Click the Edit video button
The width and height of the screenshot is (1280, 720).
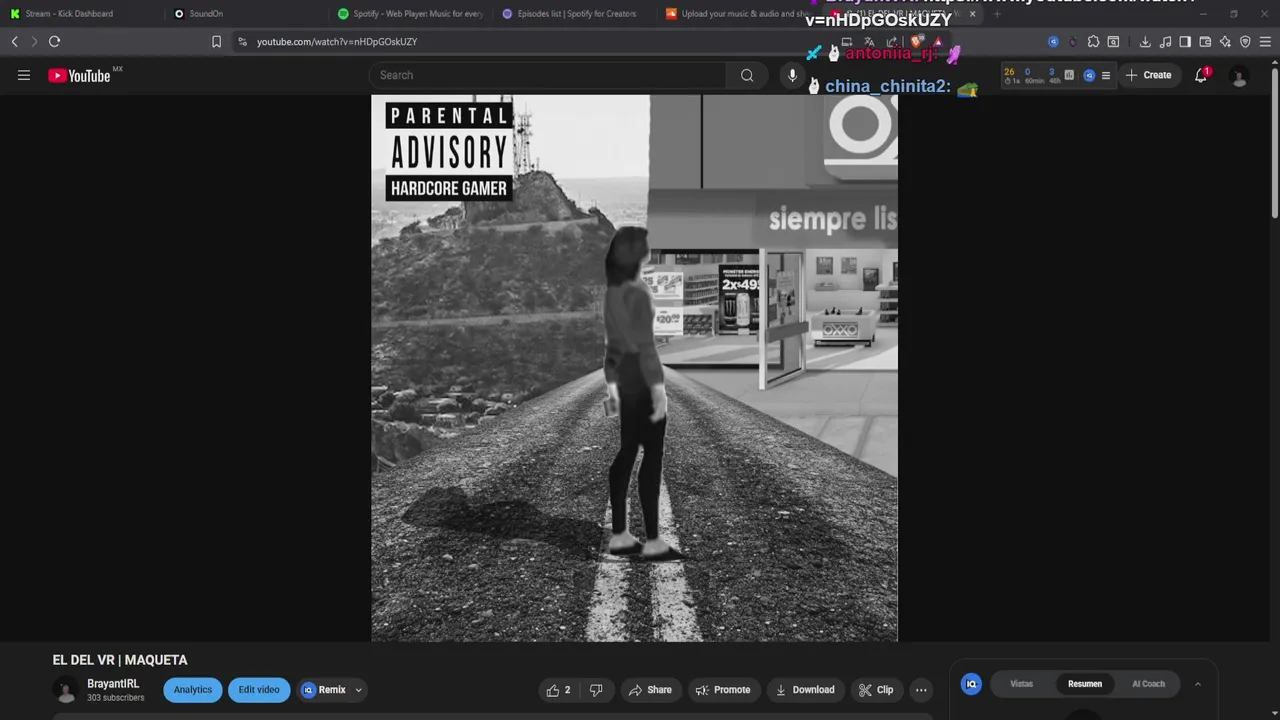259,690
